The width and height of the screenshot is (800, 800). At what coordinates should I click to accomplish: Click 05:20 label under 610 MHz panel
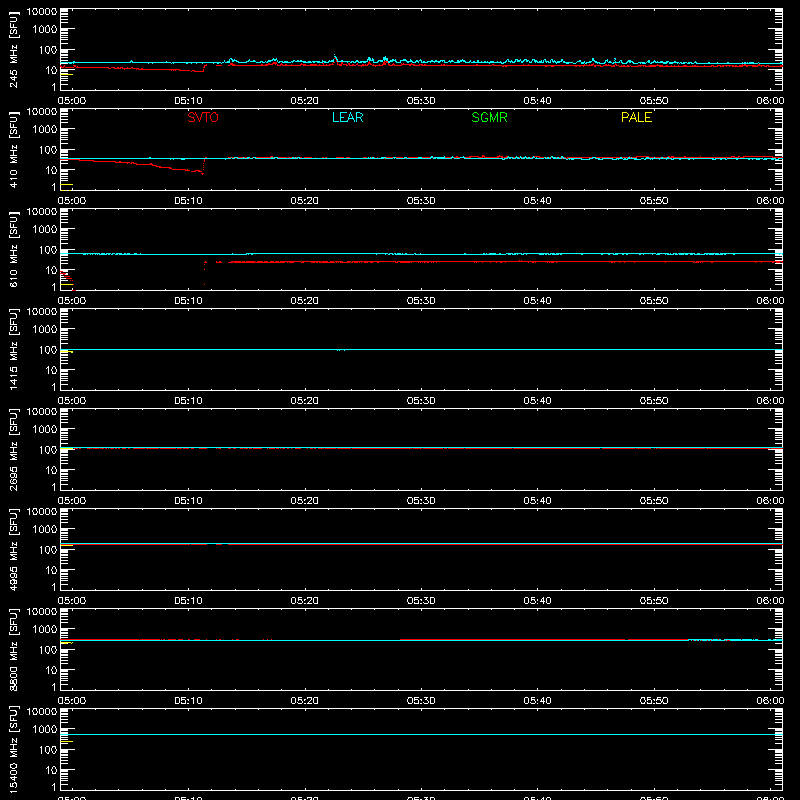[305, 301]
